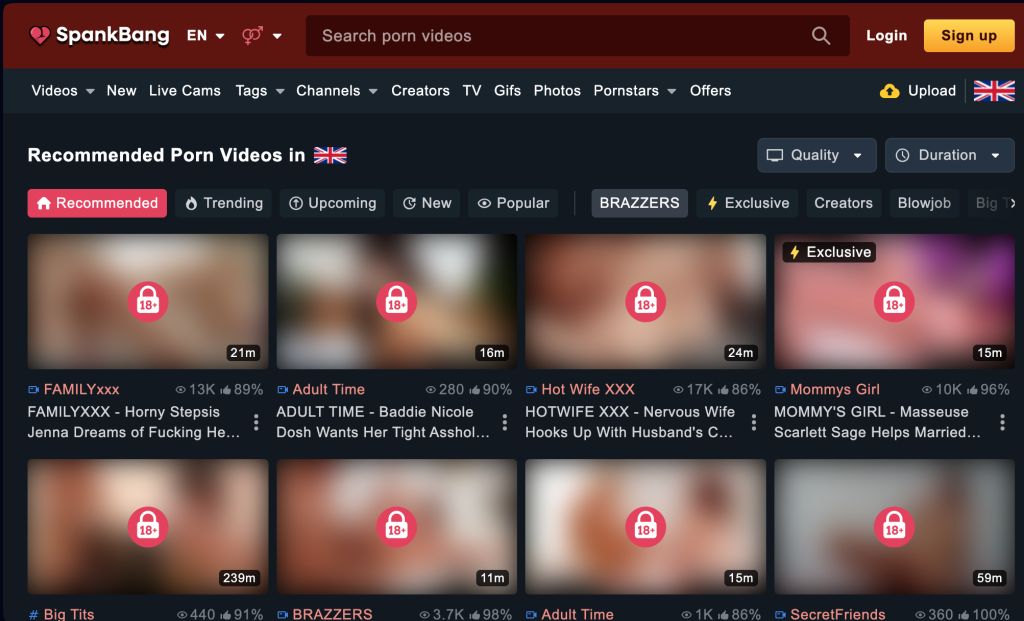Expand the Videos menu

(x=63, y=91)
